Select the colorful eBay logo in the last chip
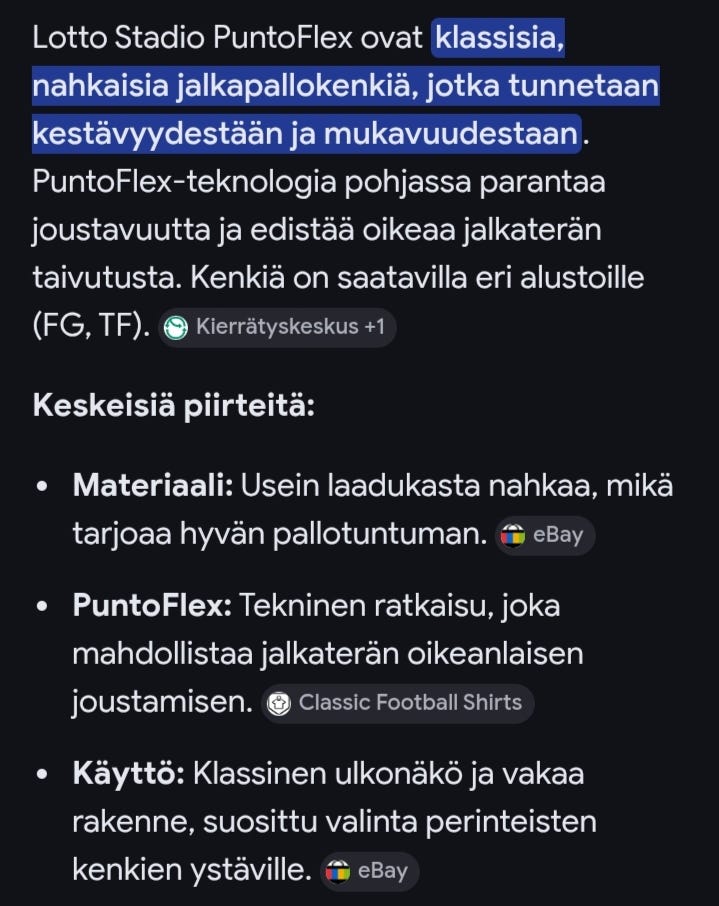The height and width of the screenshot is (906, 719). coord(337,870)
